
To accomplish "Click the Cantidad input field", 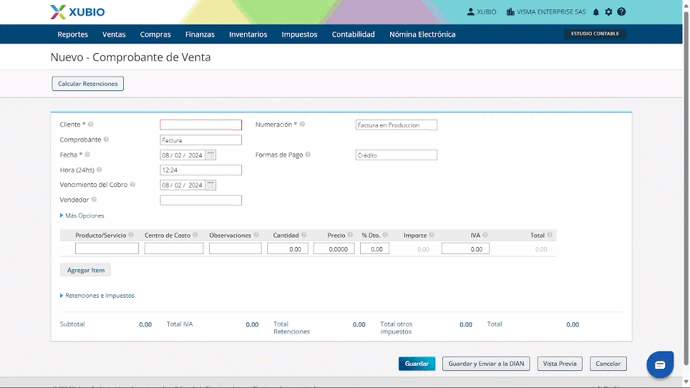I will click(288, 249).
